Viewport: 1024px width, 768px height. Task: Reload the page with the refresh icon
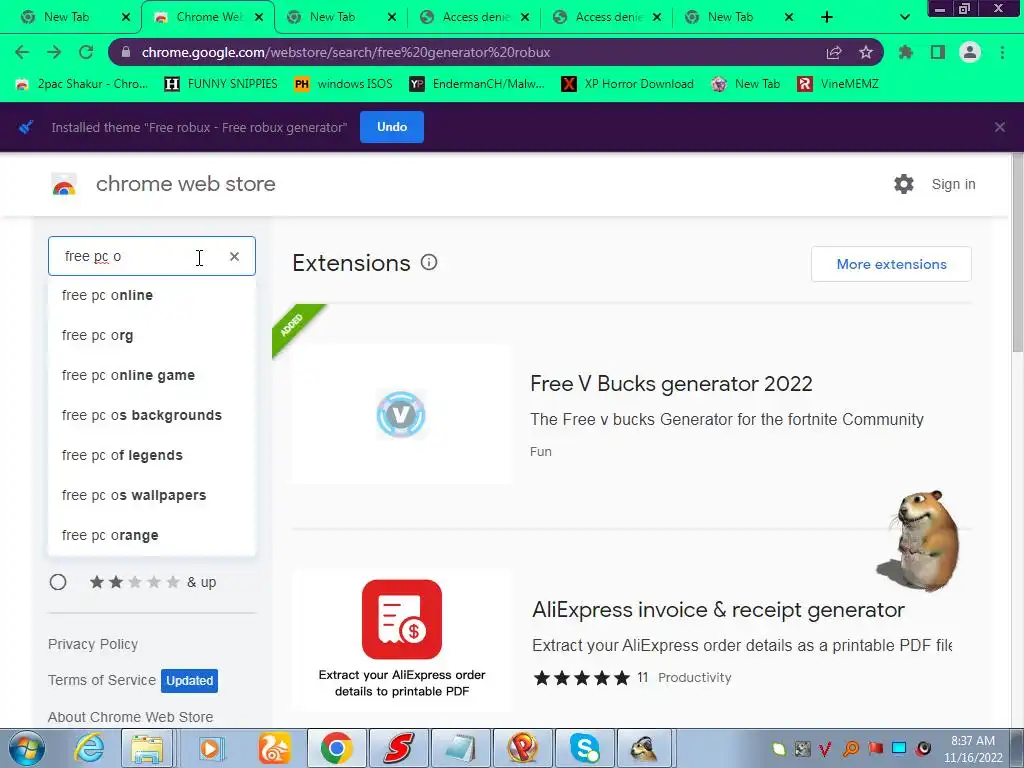[x=86, y=52]
